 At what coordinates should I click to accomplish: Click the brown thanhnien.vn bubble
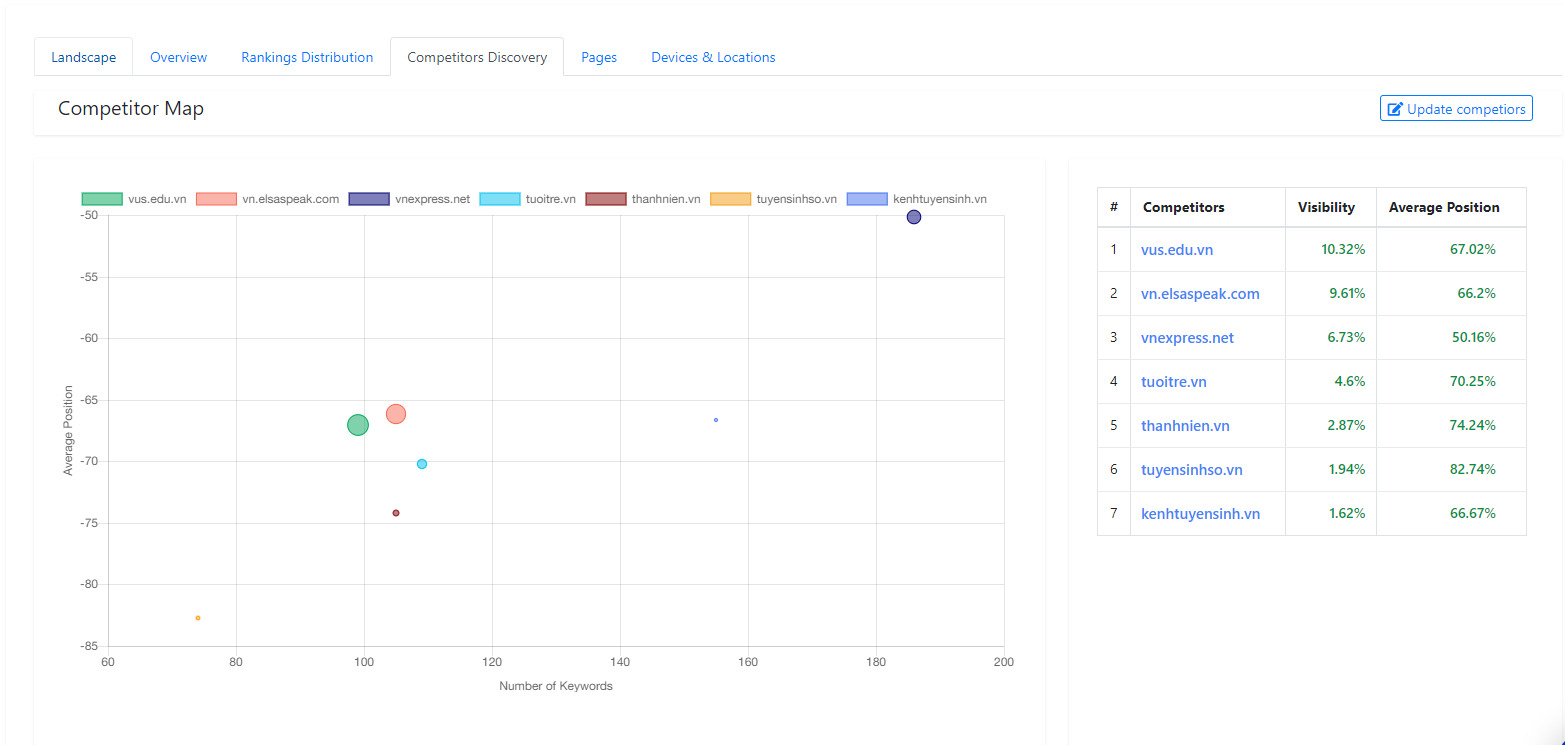pyautogui.click(x=396, y=513)
